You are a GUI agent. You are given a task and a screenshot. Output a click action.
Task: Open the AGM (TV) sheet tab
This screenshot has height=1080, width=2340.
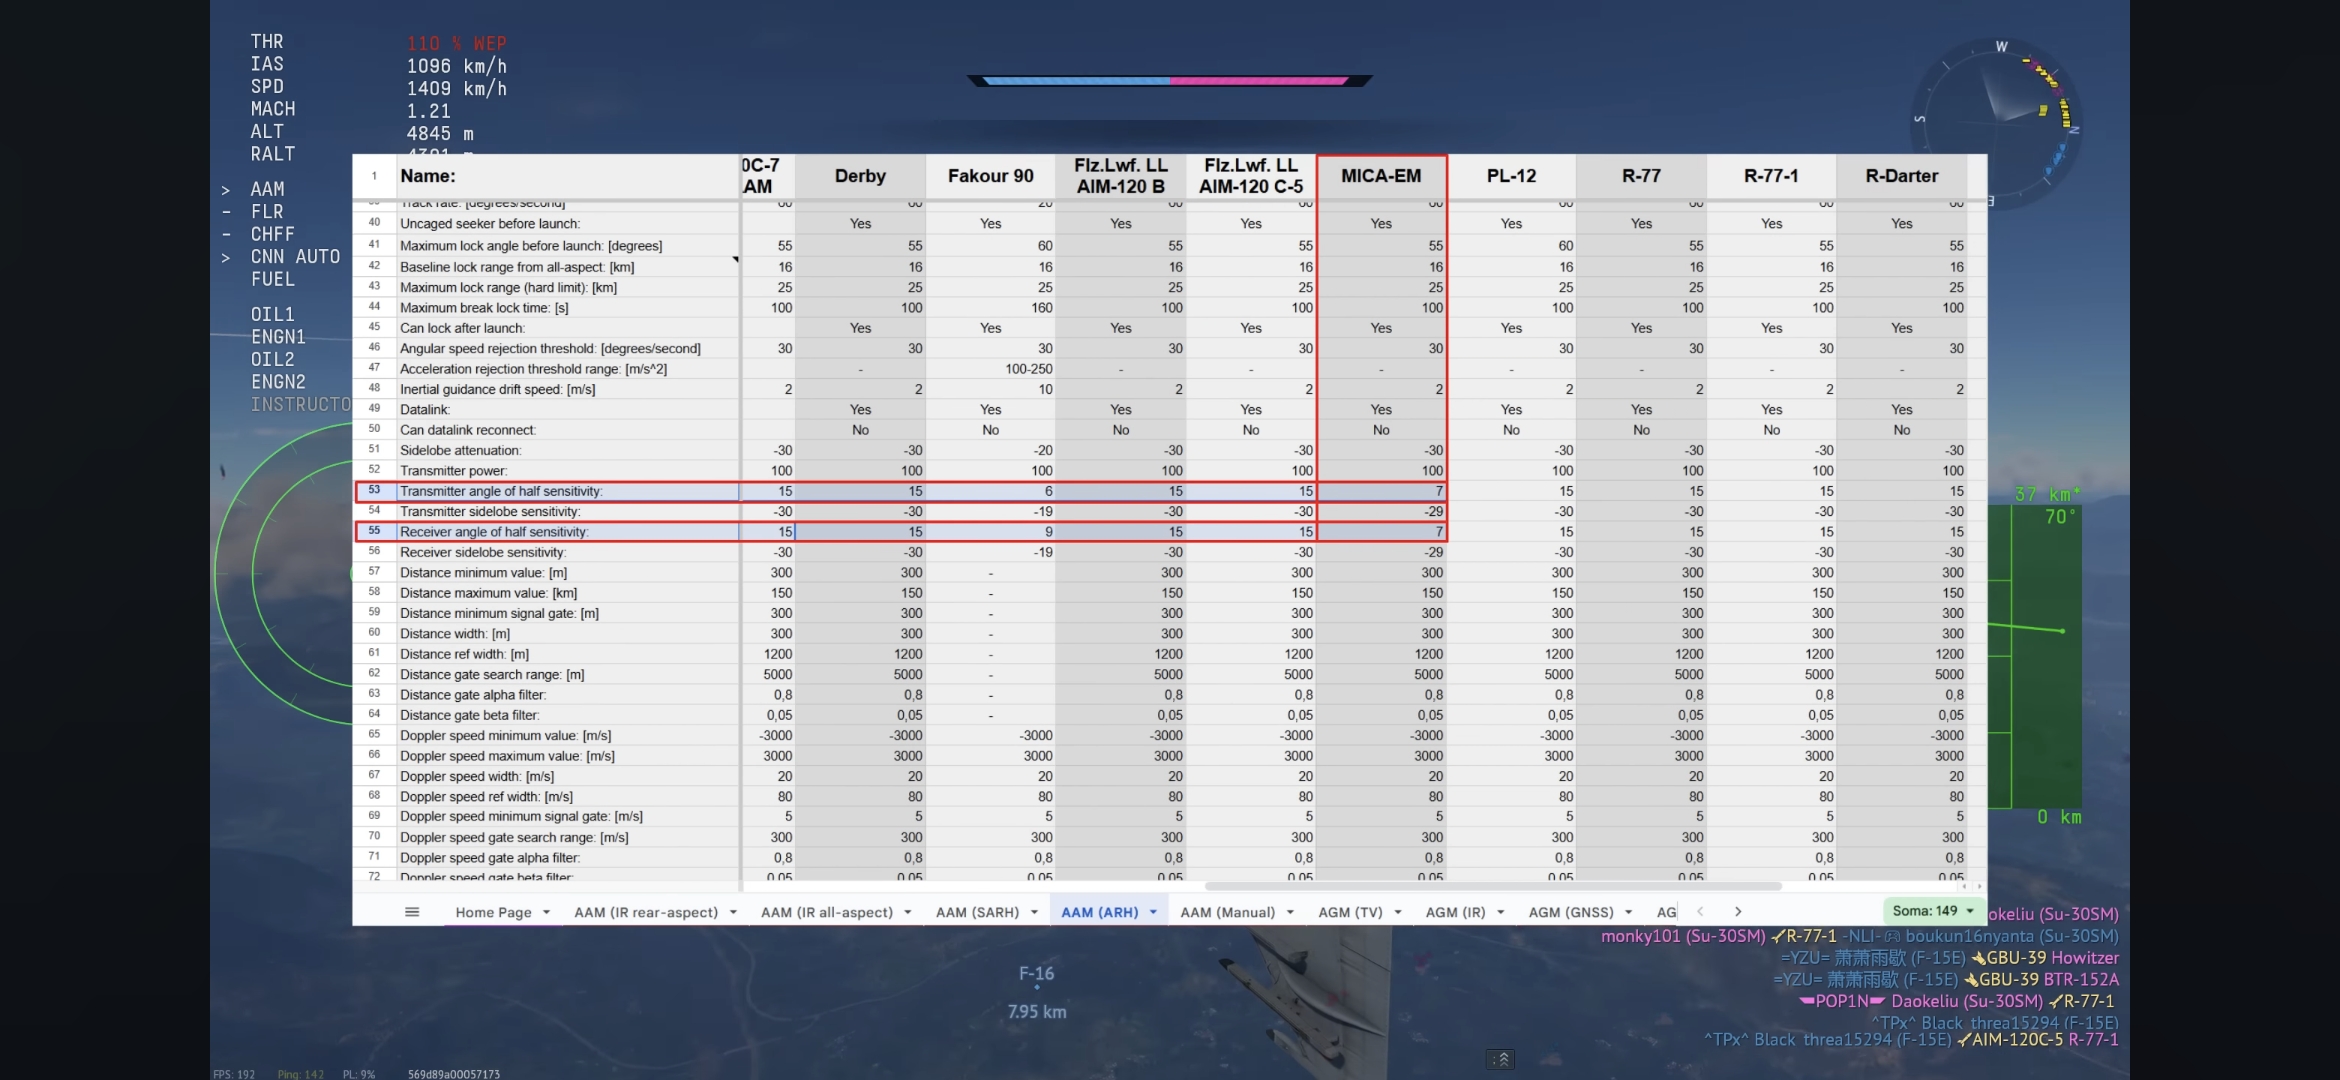1350,912
